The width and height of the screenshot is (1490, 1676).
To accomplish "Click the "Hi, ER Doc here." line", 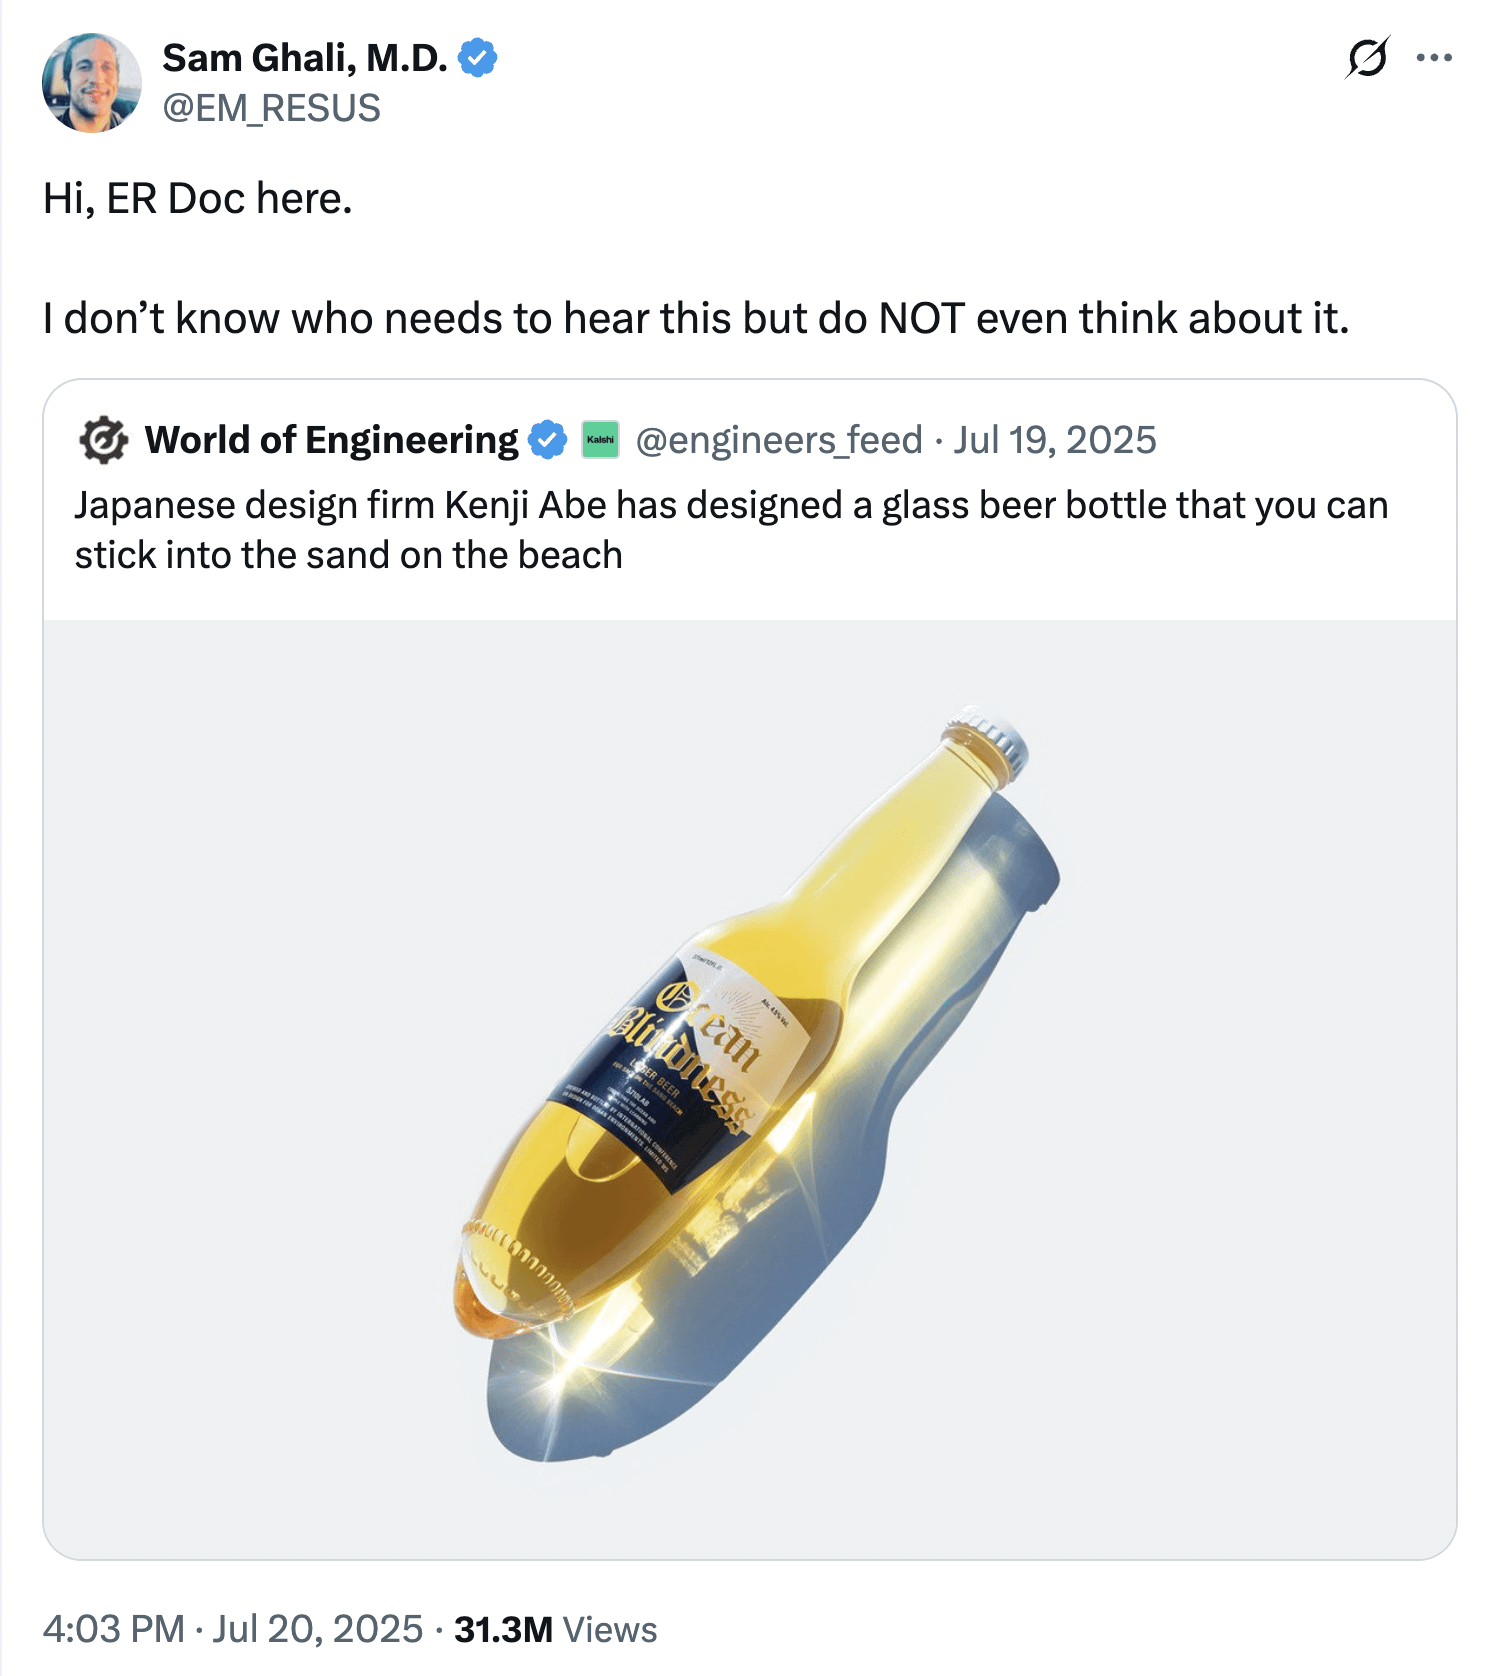I will pos(198,198).
